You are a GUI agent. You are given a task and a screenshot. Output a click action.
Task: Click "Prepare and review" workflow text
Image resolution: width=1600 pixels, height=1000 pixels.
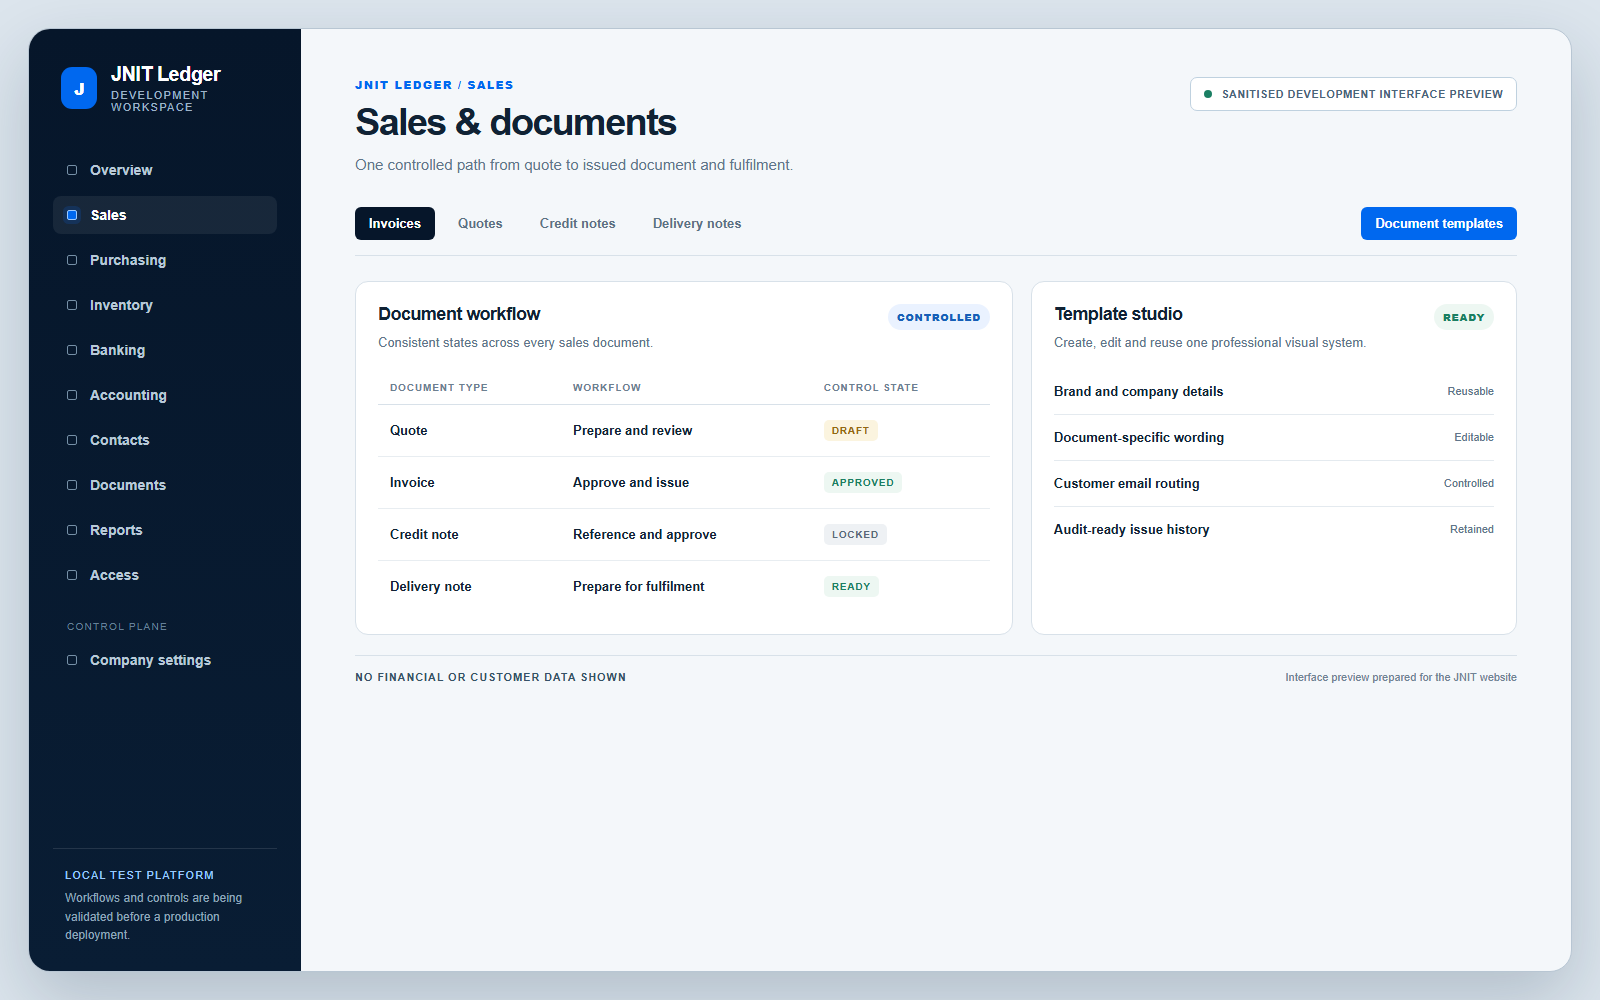(x=632, y=431)
